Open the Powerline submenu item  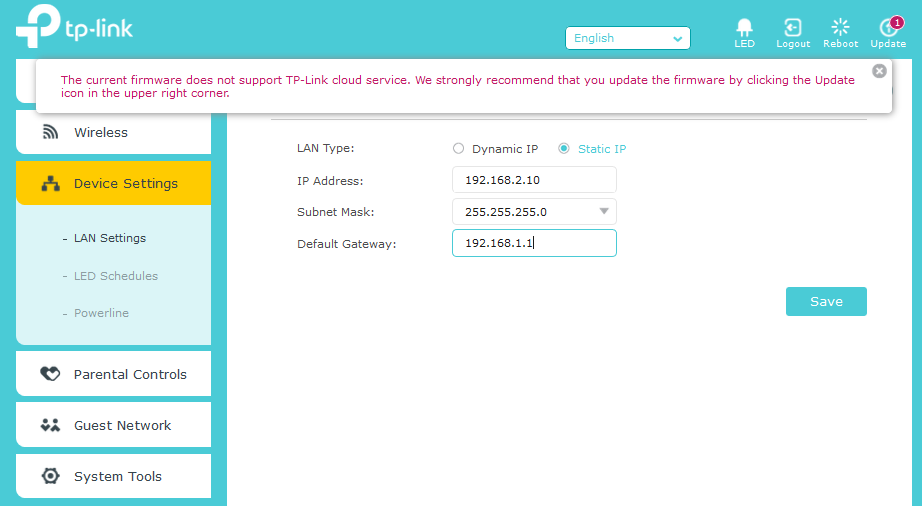click(101, 313)
